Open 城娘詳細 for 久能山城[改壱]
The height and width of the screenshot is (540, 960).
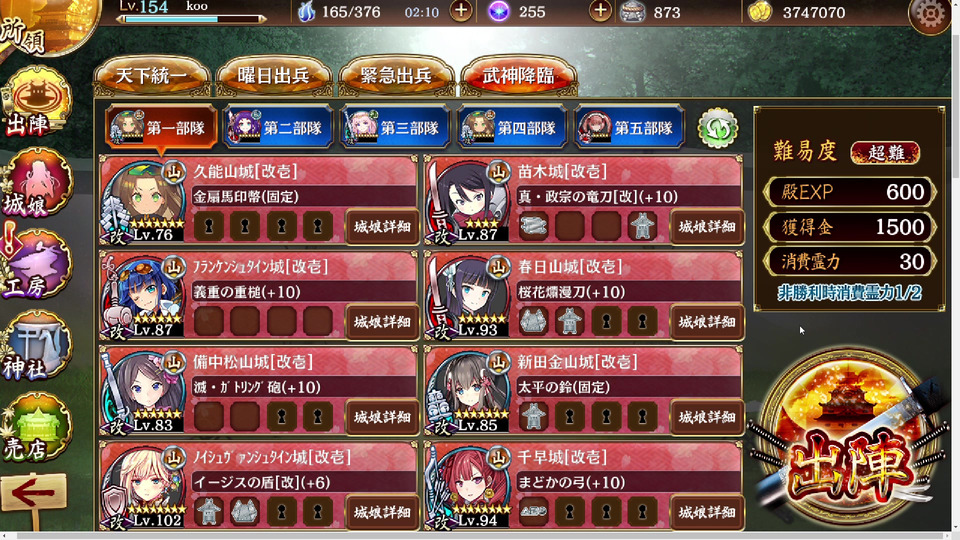pos(382,227)
